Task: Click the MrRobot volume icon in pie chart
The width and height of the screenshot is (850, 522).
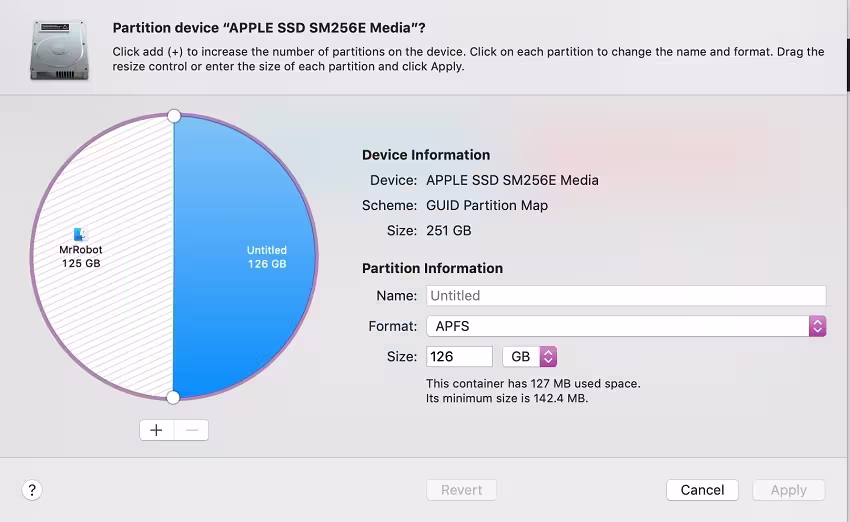Action: pos(81,234)
